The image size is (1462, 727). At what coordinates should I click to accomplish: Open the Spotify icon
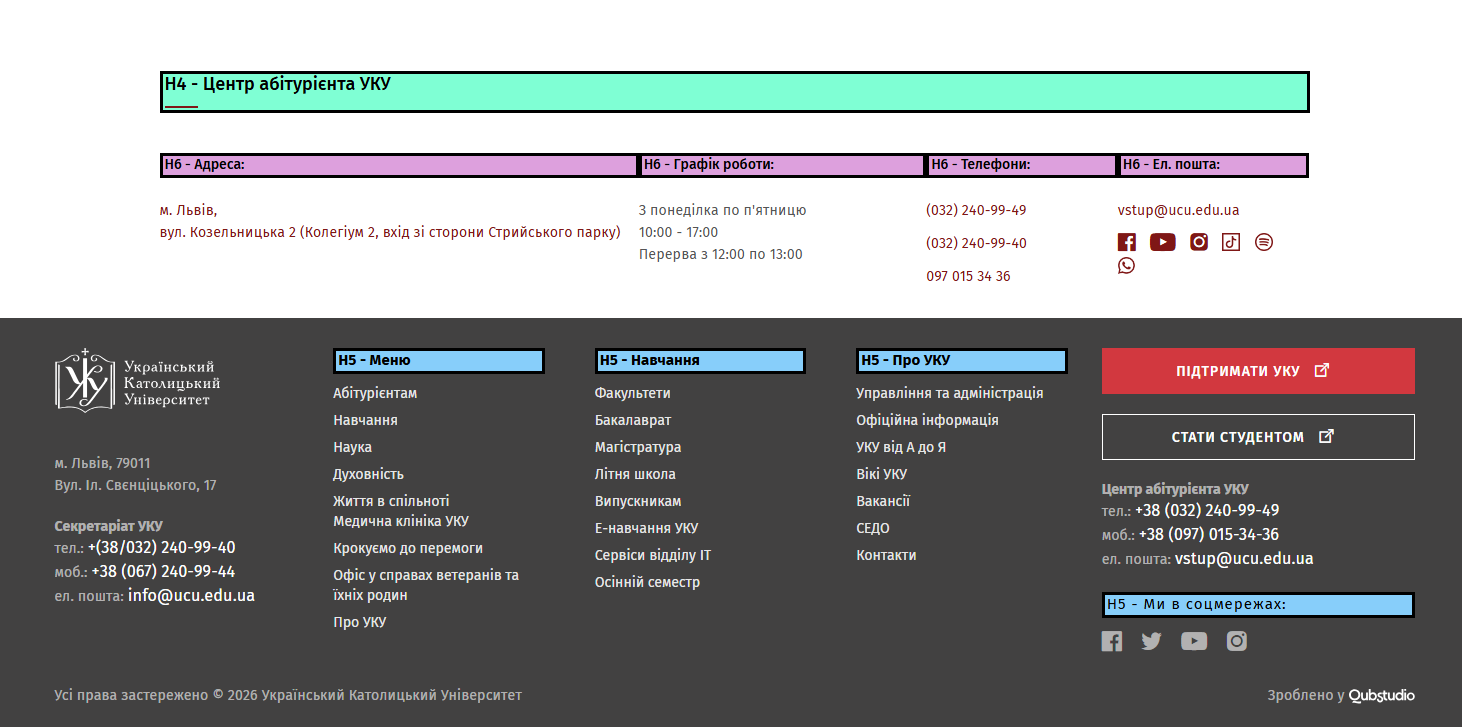(x=1264, y=242)
